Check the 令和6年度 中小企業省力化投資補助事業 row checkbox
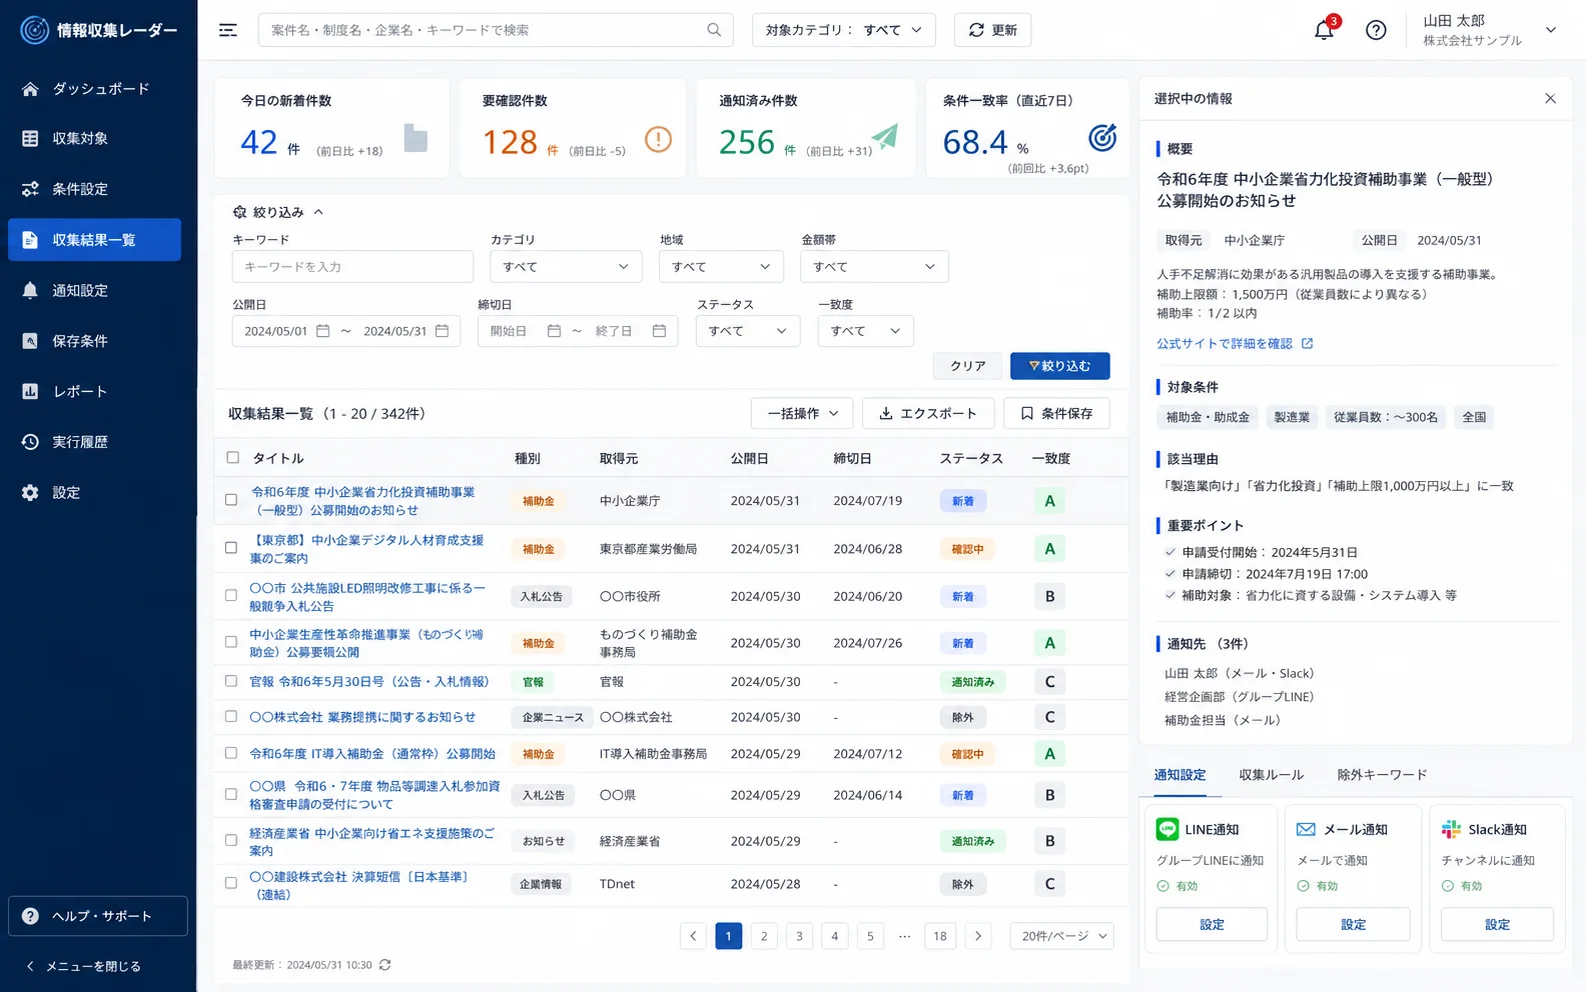Screen dimensions: 1586x992 pos(231,500)
